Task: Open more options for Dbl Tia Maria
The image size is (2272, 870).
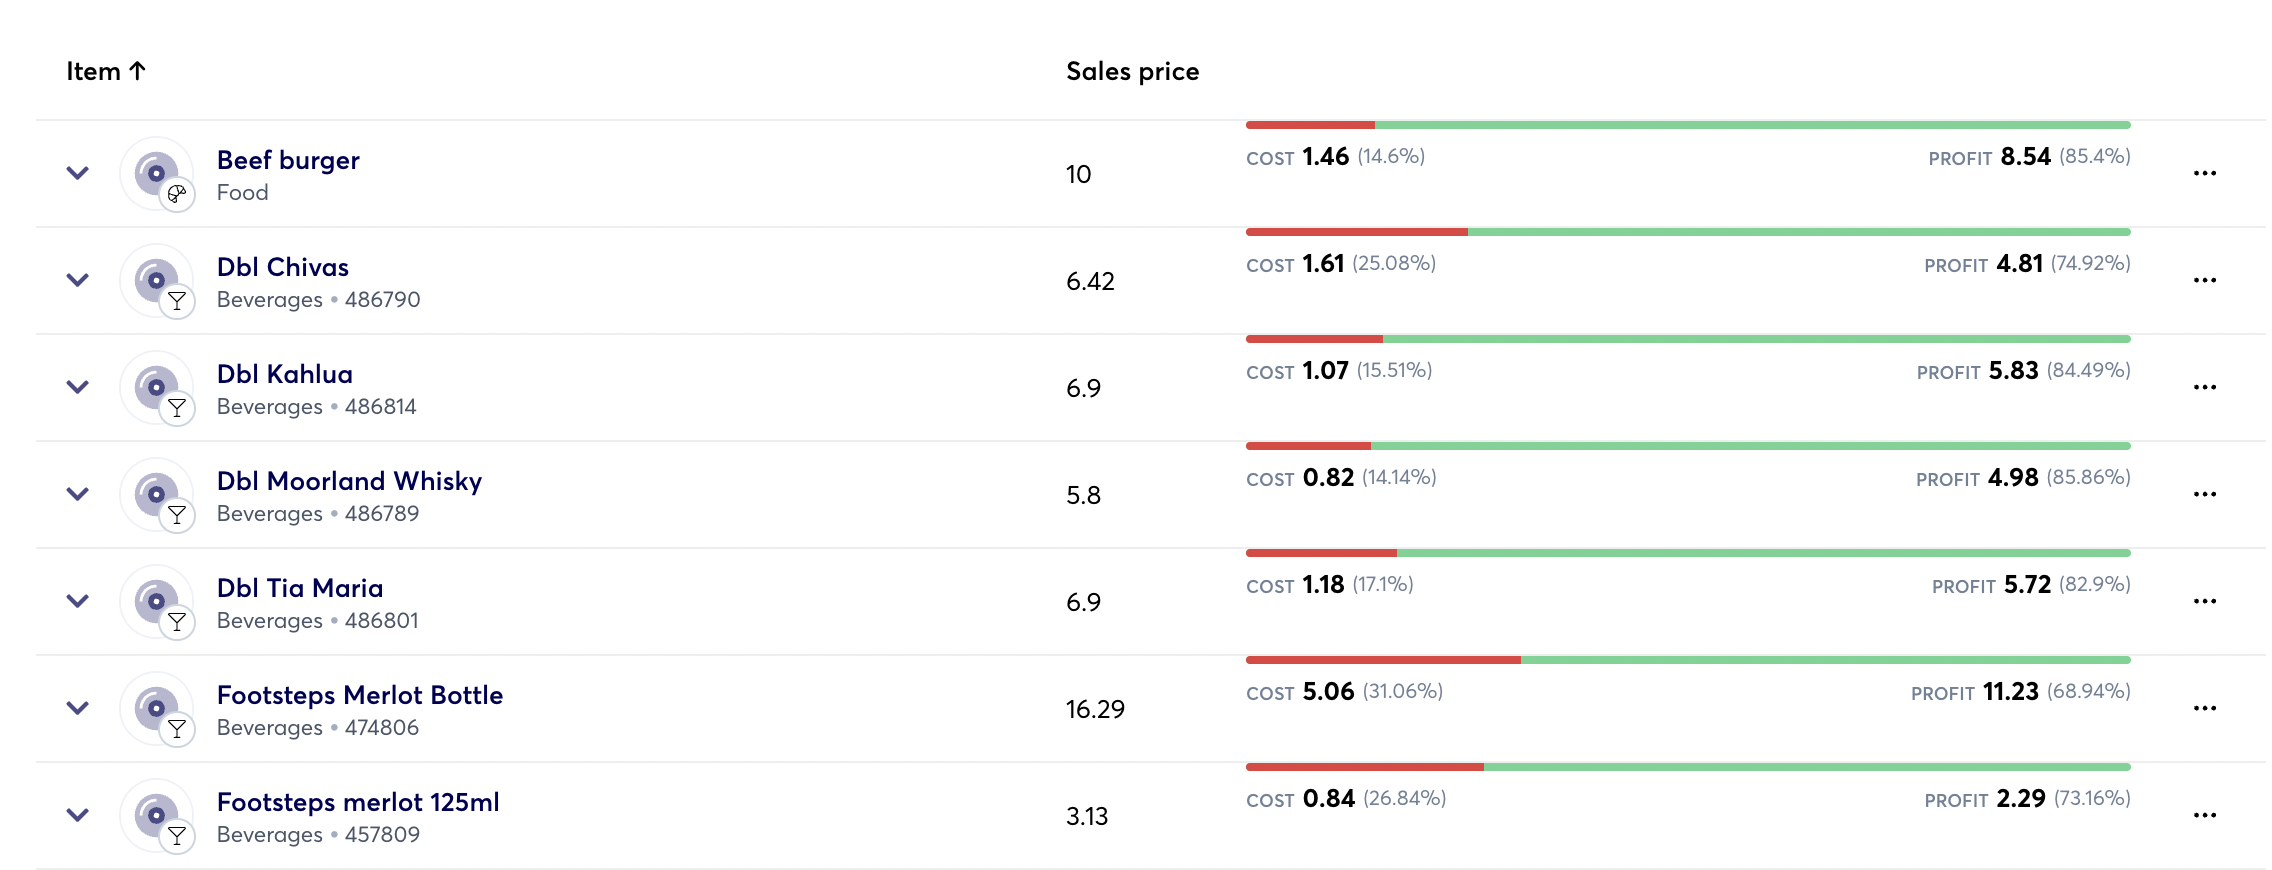Action: (x=2204, y=602)
